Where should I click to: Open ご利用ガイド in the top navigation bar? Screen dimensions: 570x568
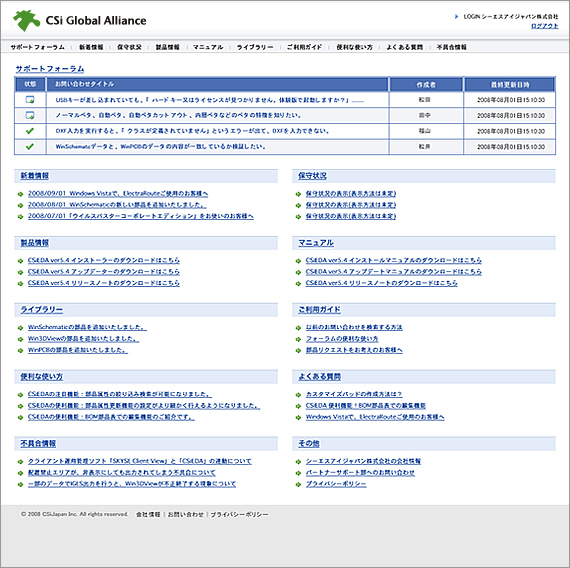point(304,47)
